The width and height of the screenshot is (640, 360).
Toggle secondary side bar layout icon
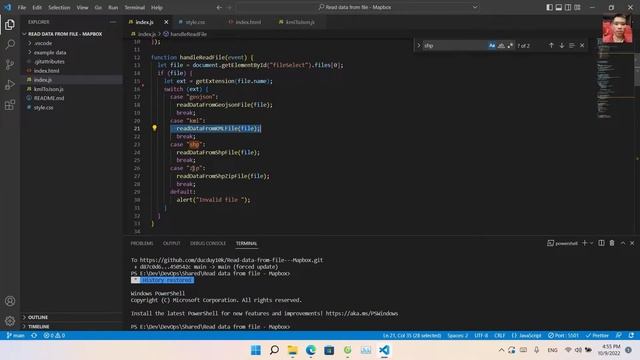tap(568, 7)
